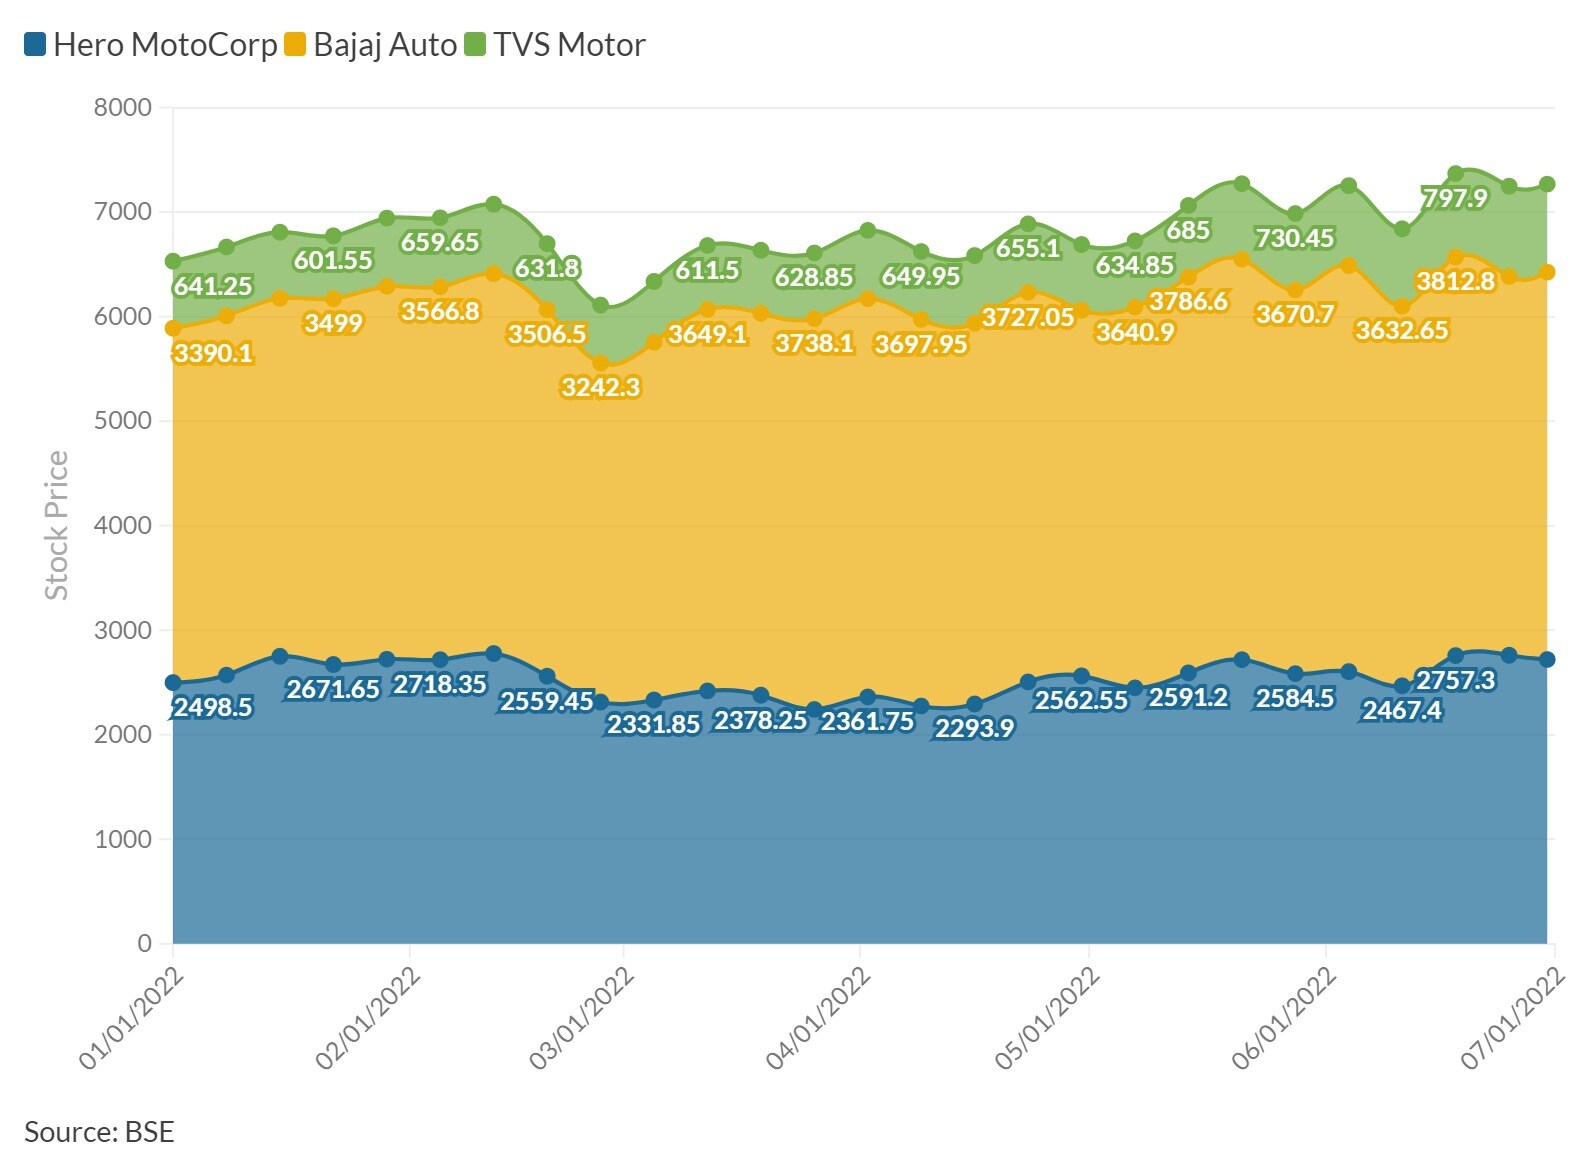1592x1150 pixels.
Task: Click the 797.9 TVS Motor data label
Action: coord(1455,198)
